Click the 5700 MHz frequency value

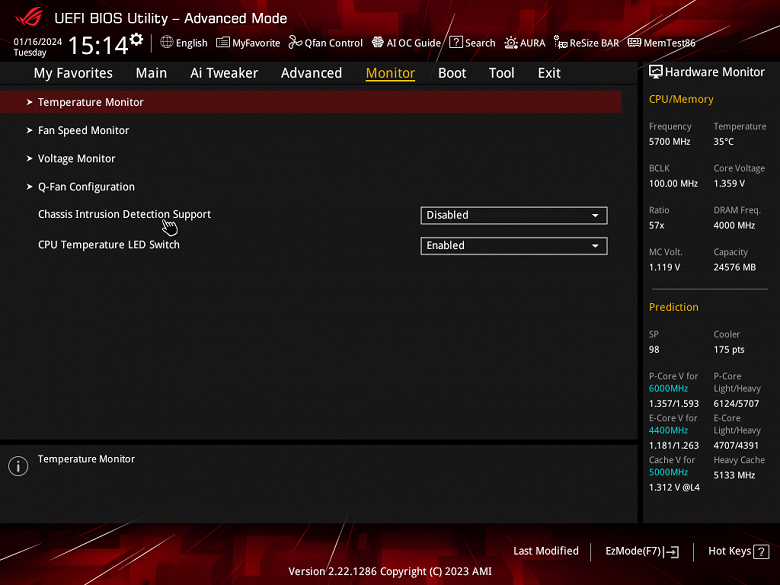[x=670, y=142]
